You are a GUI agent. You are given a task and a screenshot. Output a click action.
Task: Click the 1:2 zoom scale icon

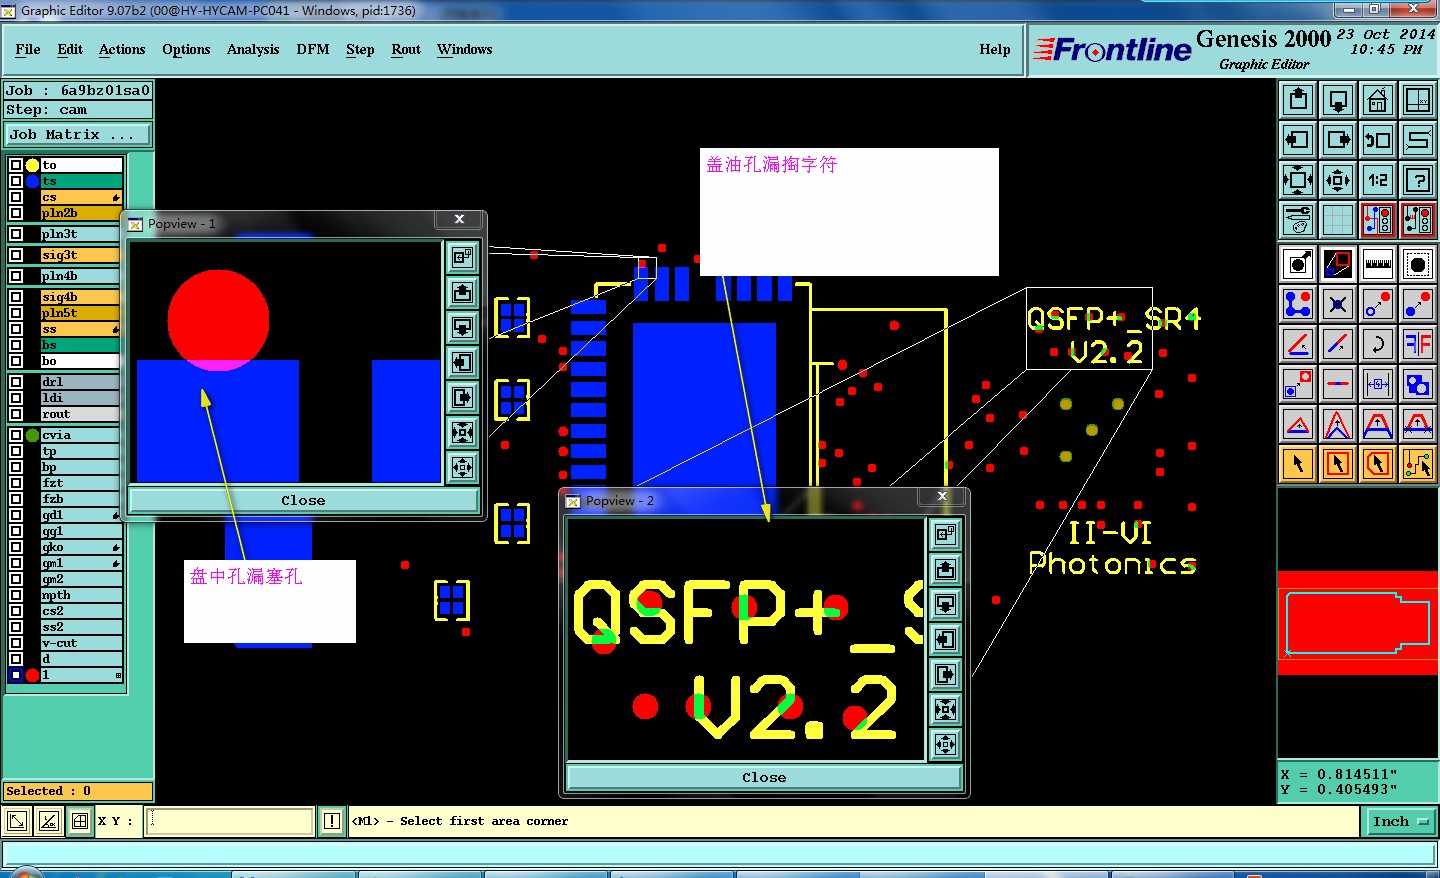click(x=1378, y=180)
